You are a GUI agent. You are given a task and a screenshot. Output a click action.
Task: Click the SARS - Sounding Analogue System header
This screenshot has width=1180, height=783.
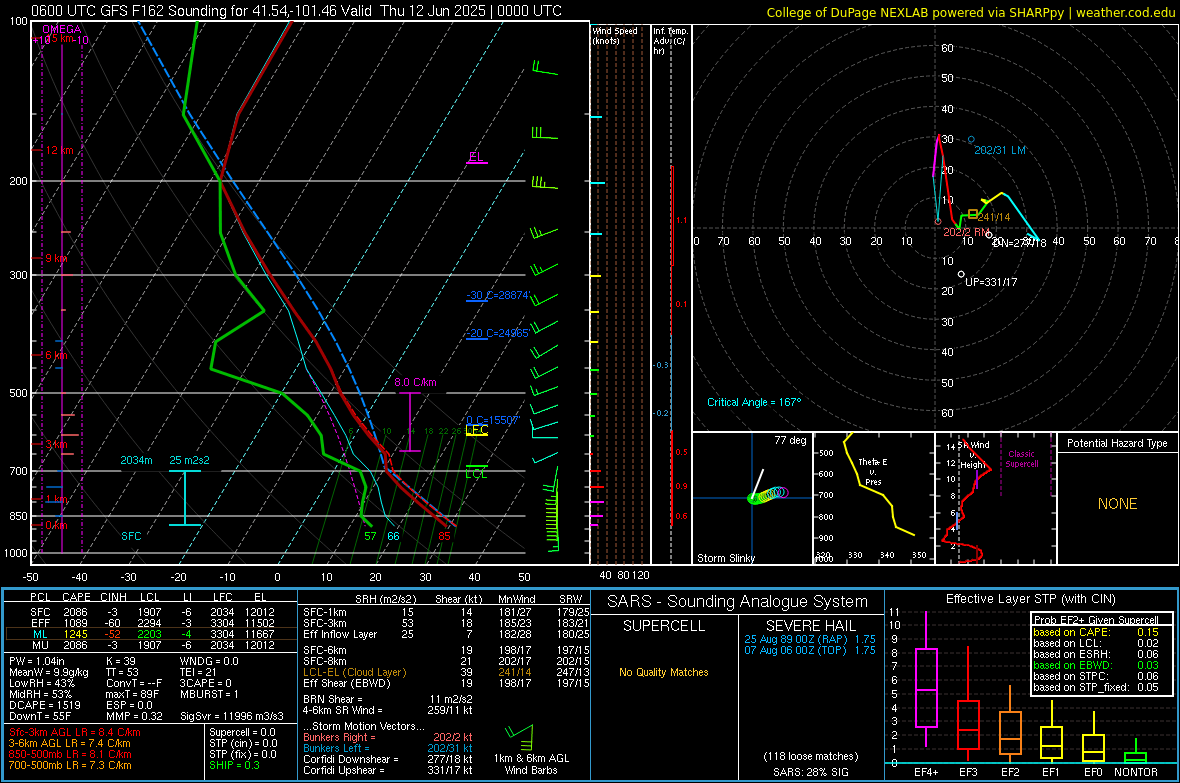click(737, 601)
